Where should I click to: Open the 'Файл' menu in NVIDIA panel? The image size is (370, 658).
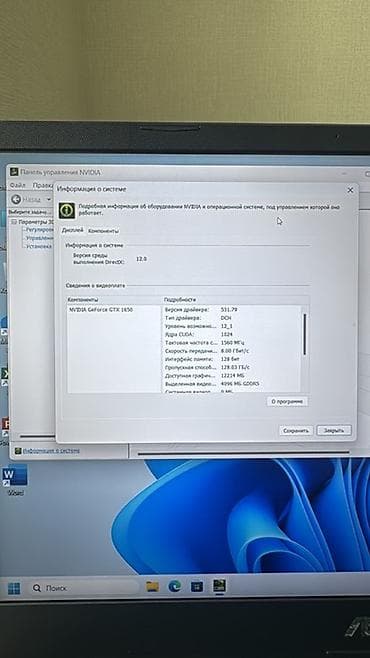pyautogui.click(x=18, y=185)
